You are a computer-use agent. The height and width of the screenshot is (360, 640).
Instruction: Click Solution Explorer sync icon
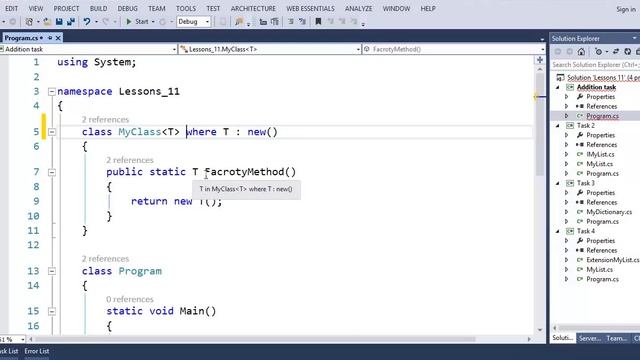pos(616,51)
